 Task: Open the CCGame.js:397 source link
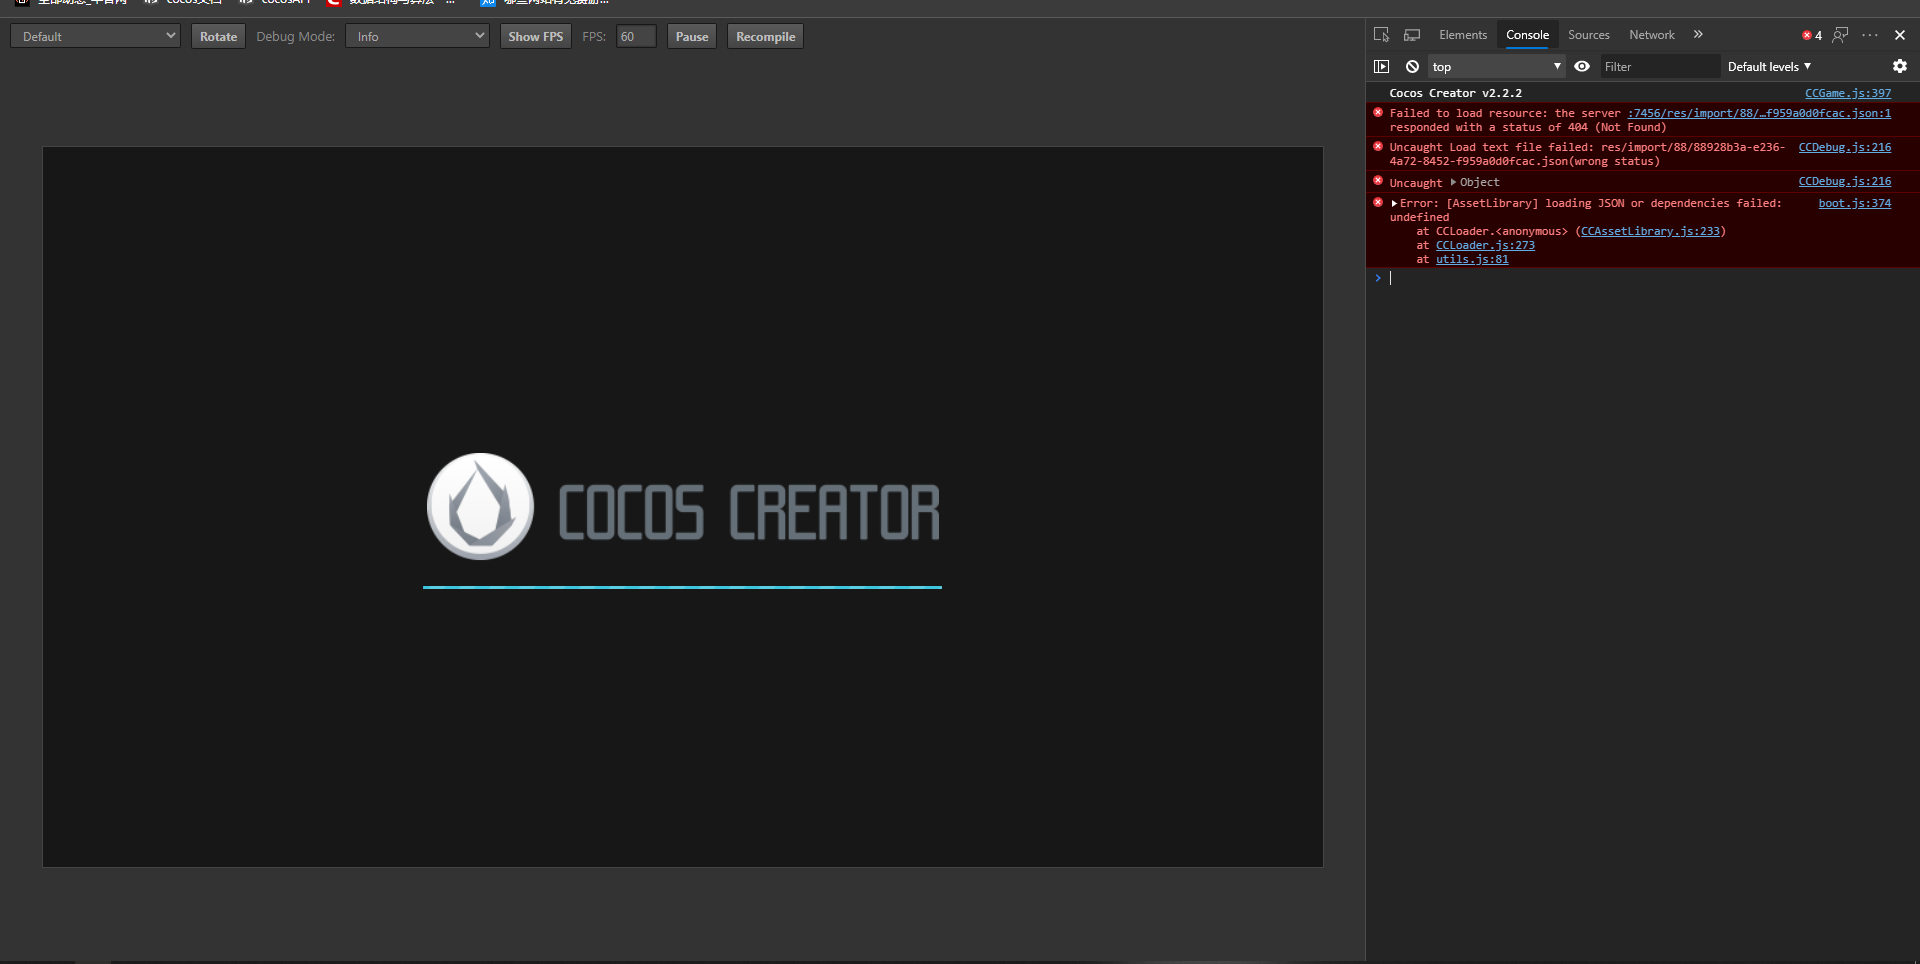click(1848, 93)
